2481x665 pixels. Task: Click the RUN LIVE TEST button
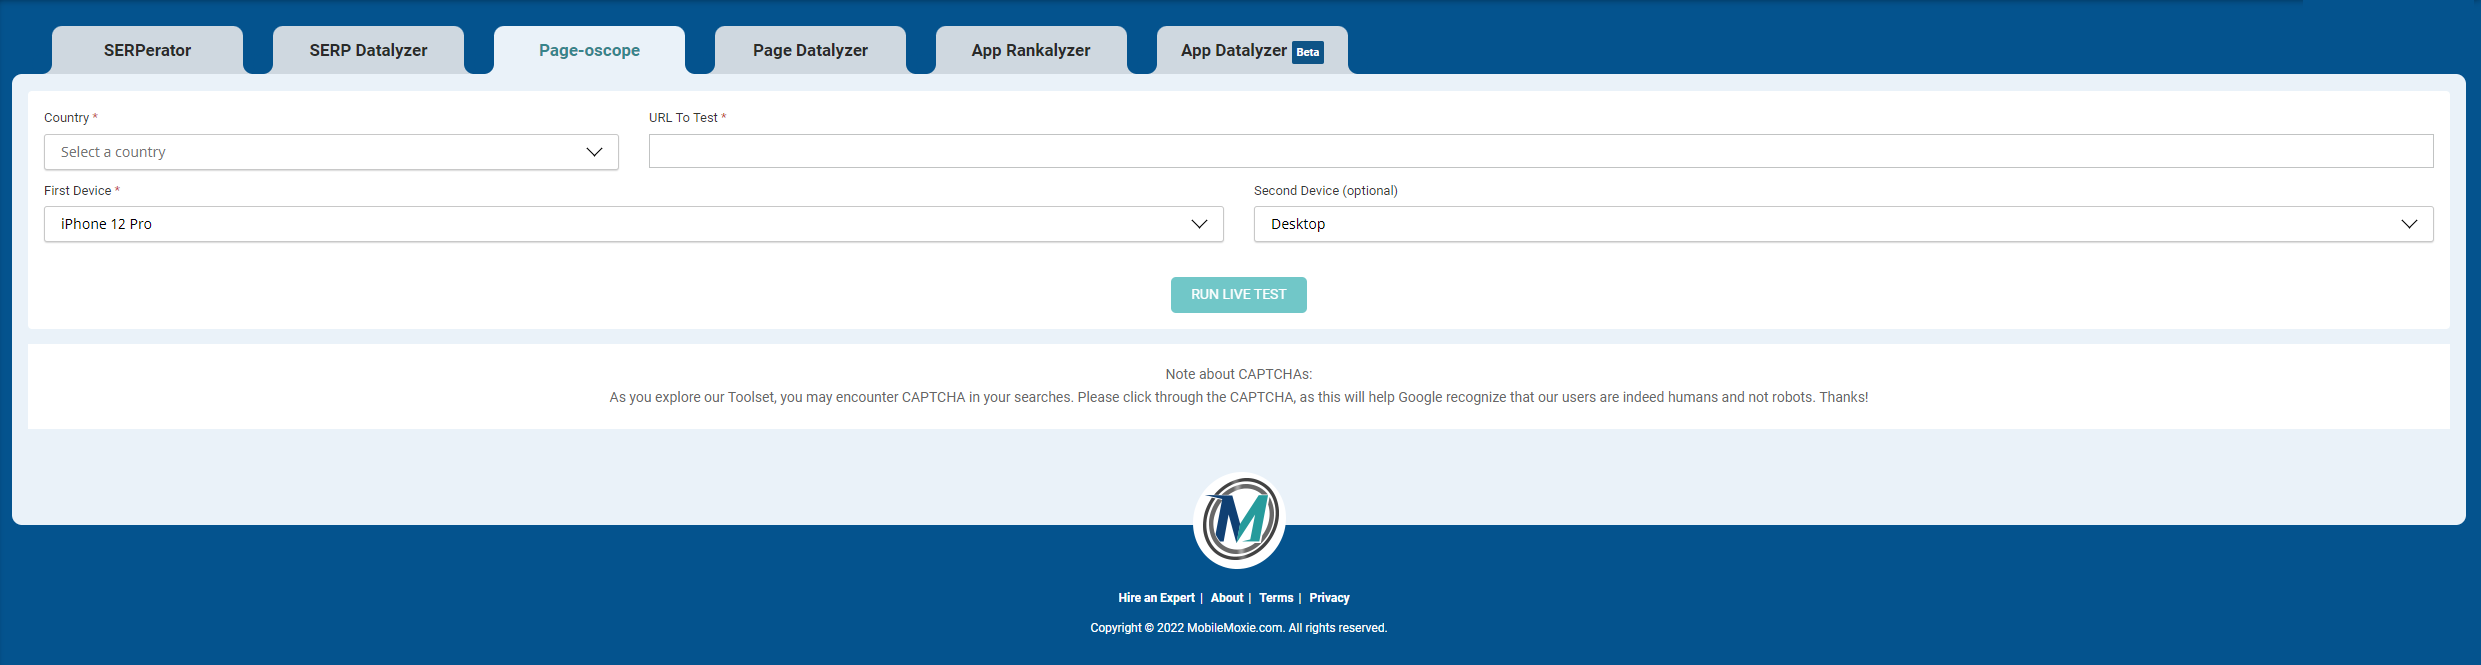1239,295
